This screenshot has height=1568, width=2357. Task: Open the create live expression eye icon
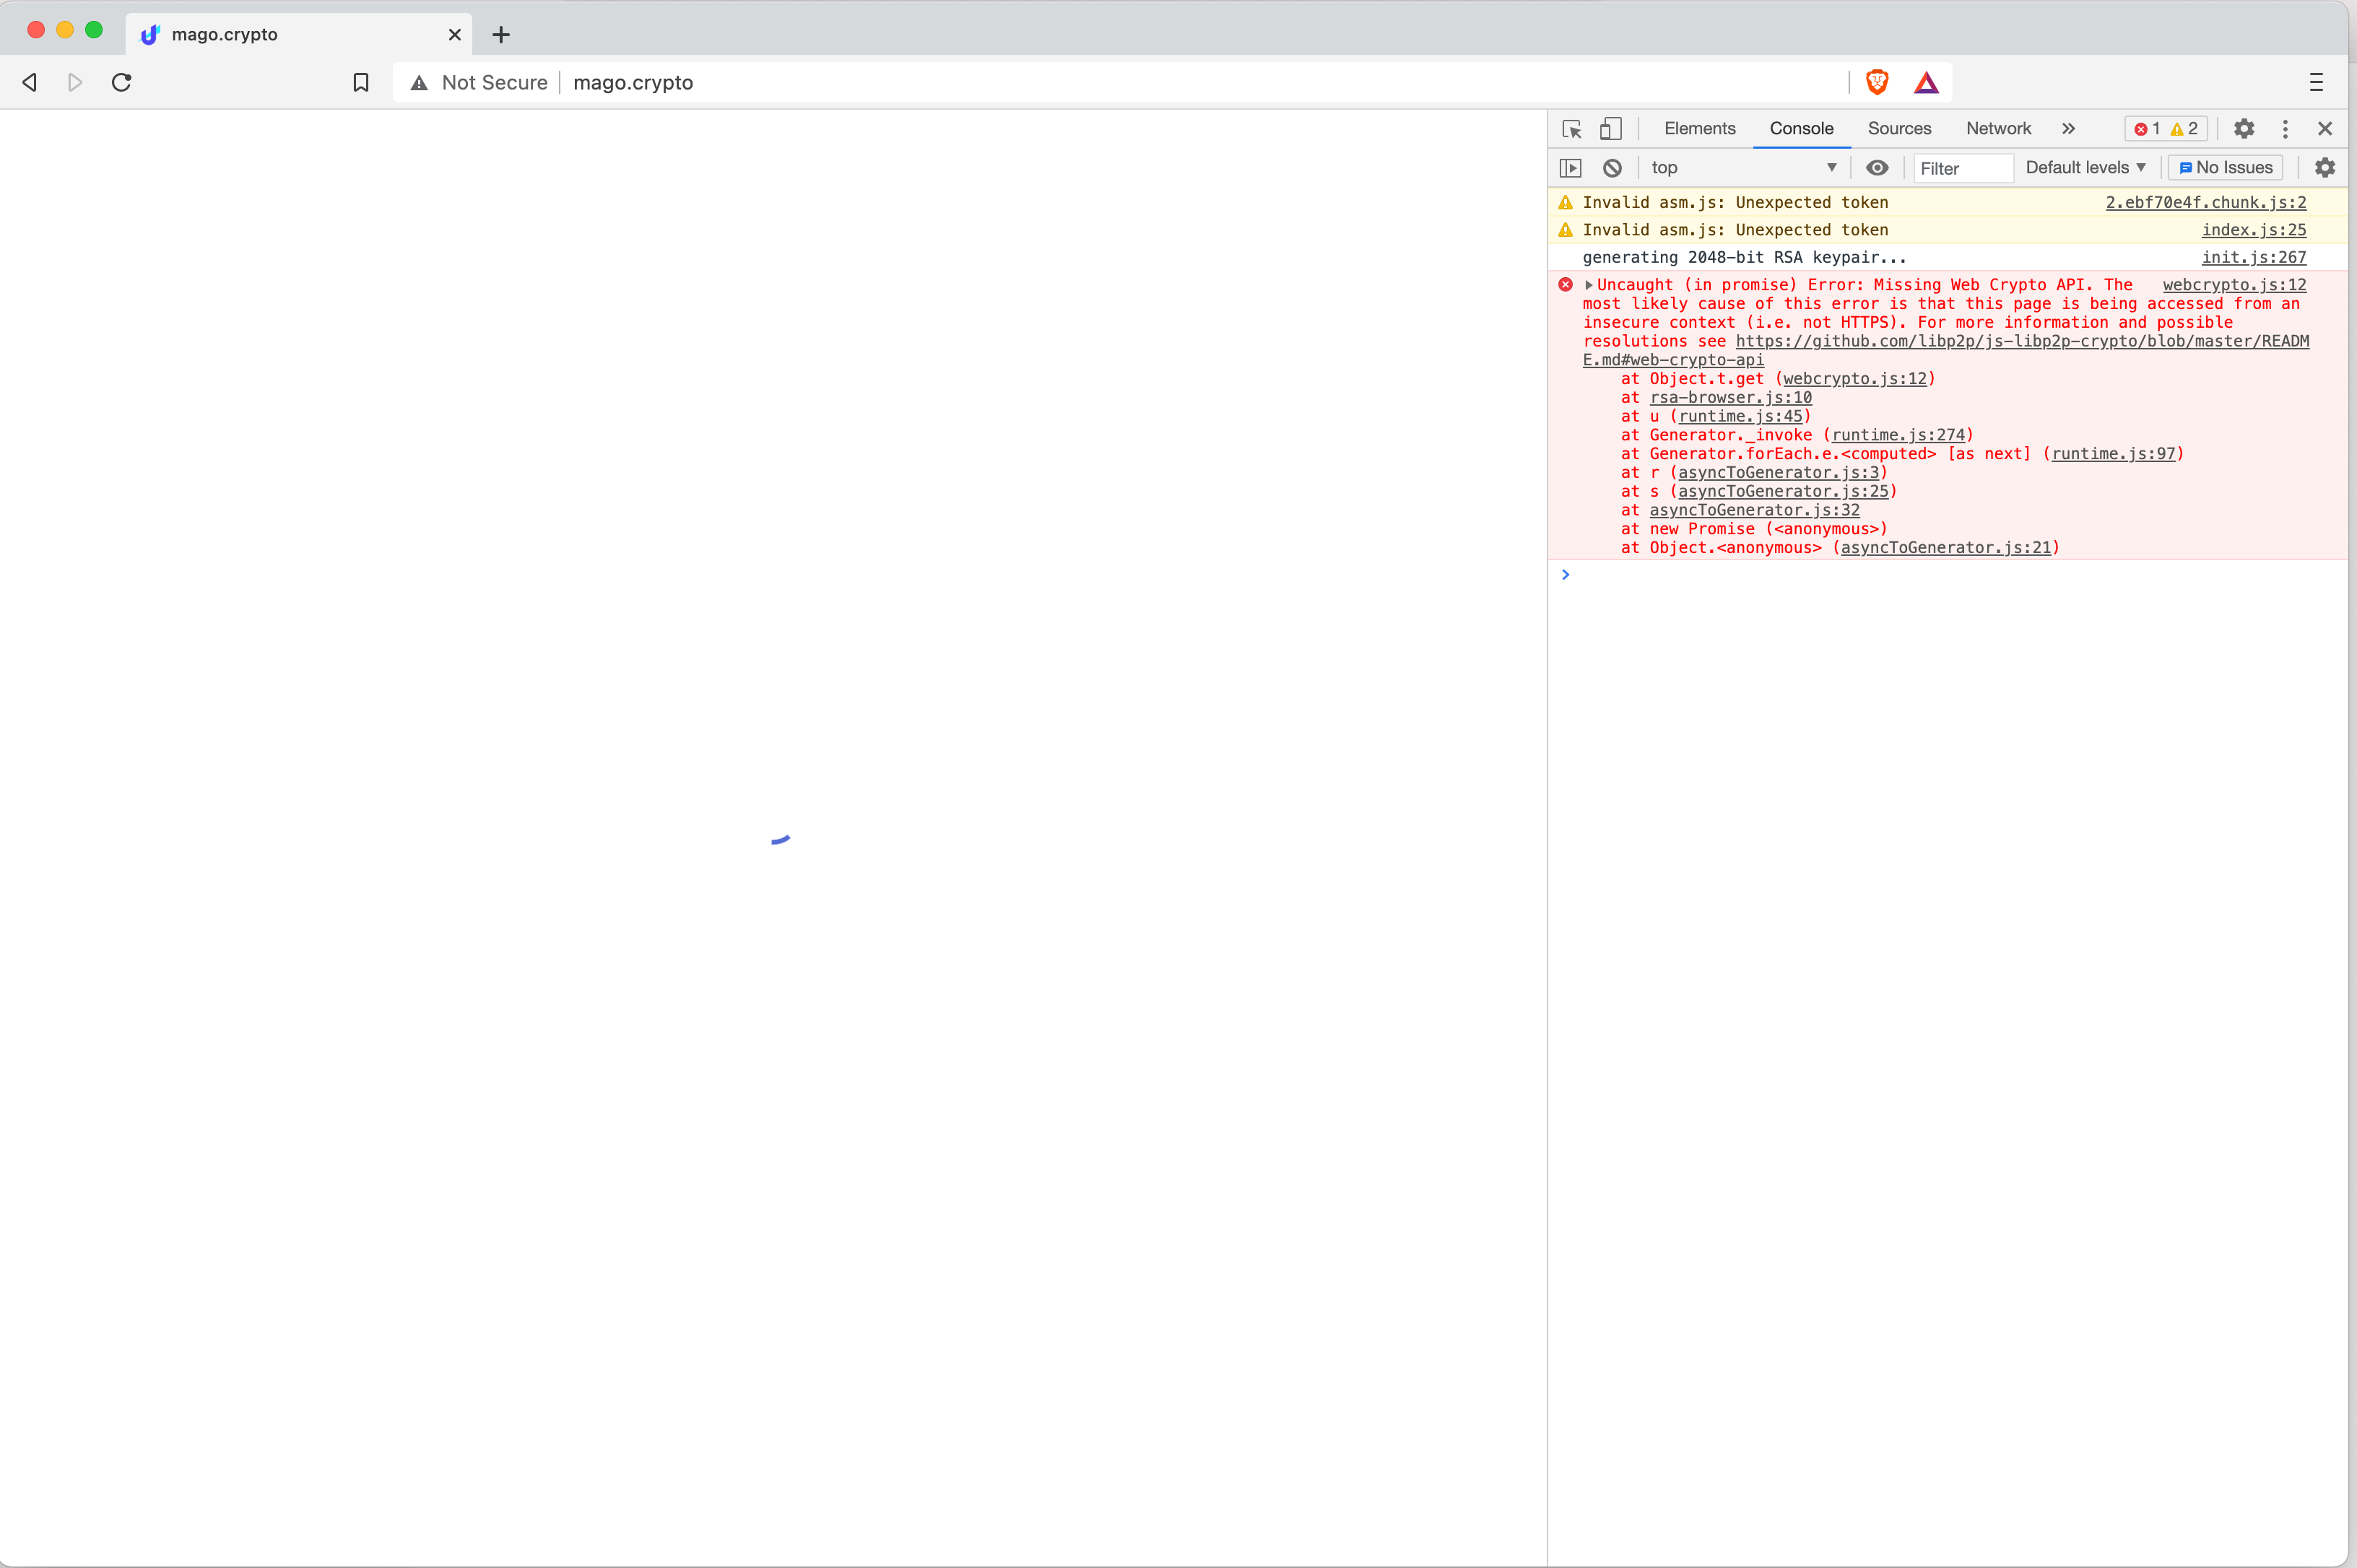pos(1877,167)
